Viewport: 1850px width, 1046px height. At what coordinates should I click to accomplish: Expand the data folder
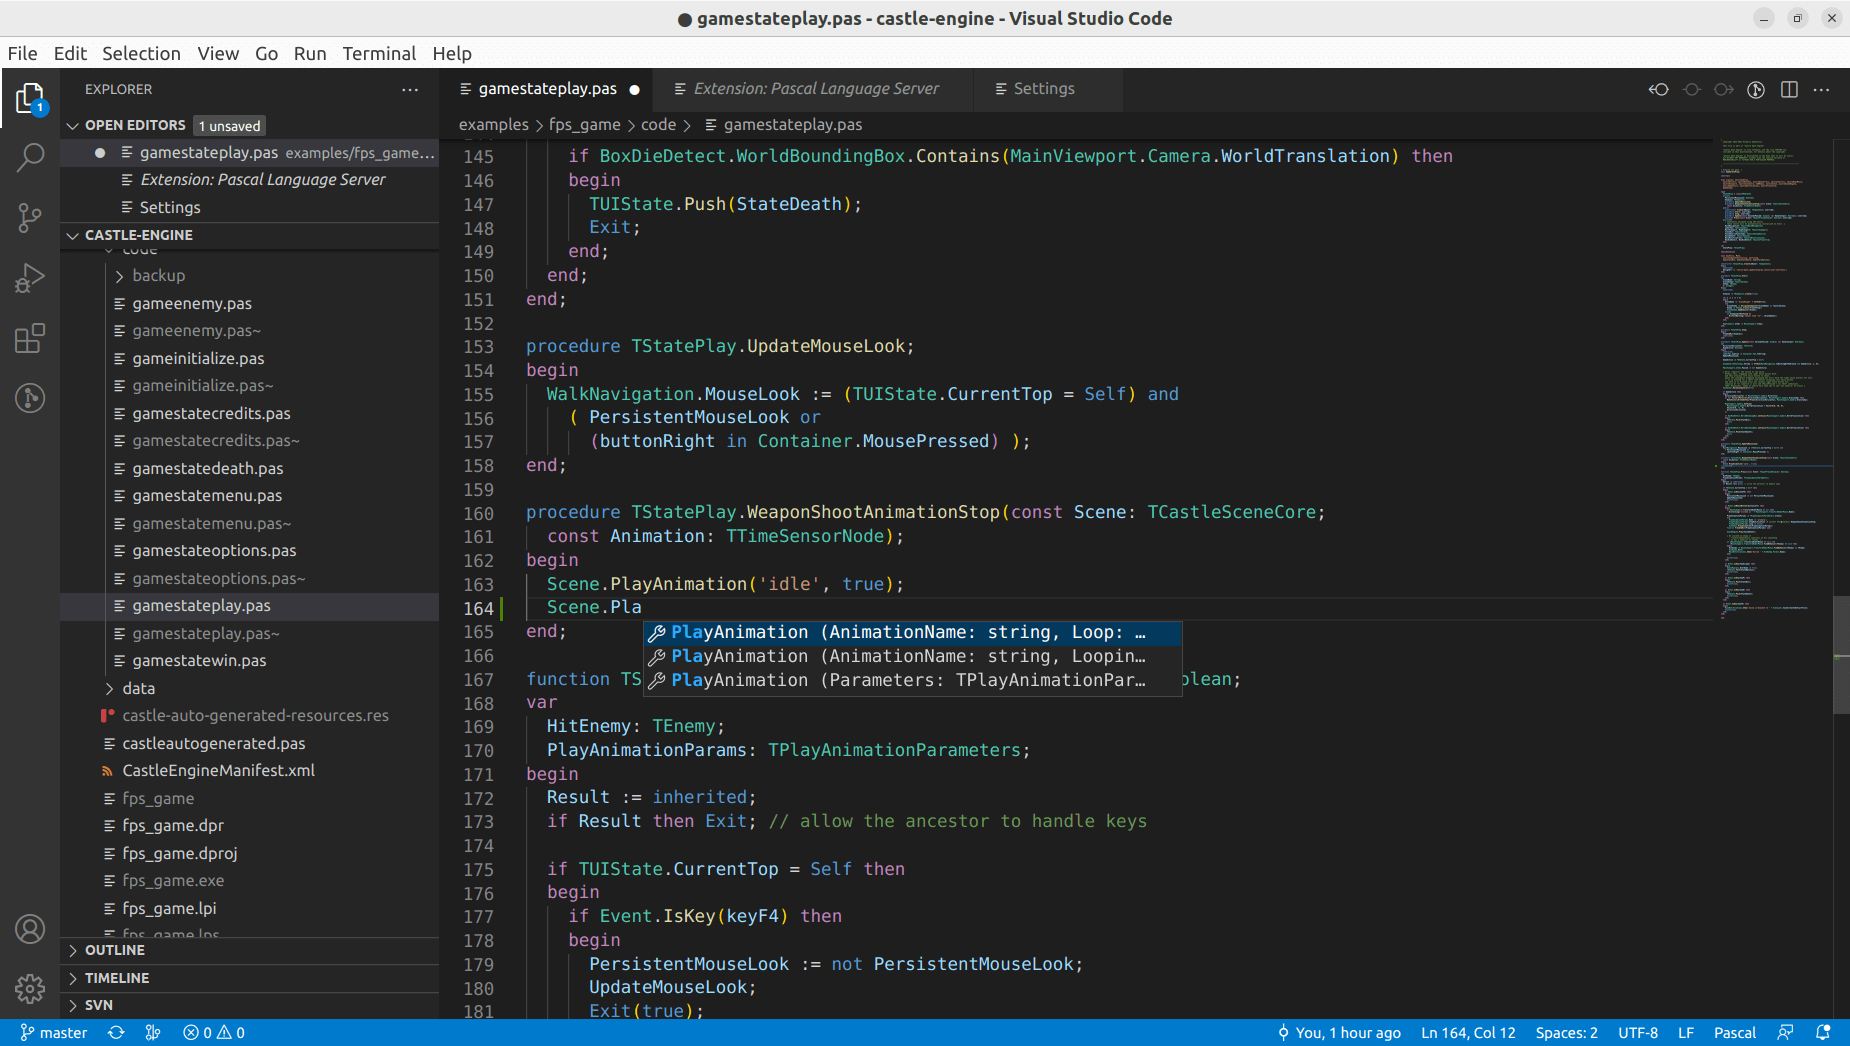tap(138, 688)
